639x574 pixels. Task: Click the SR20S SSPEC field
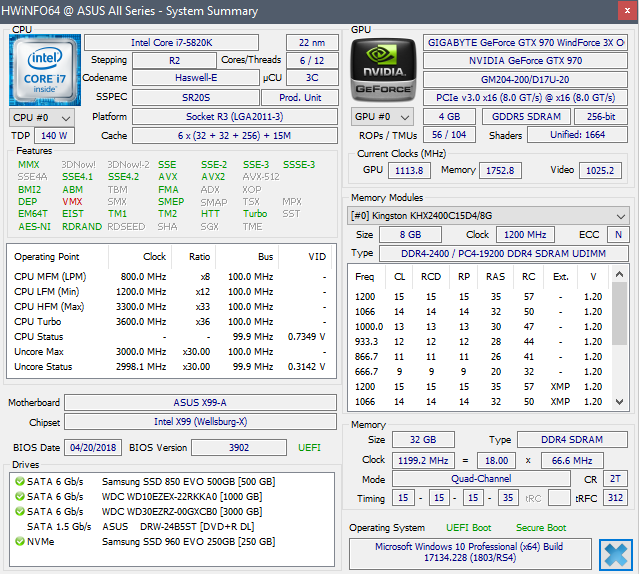(196, 98)
